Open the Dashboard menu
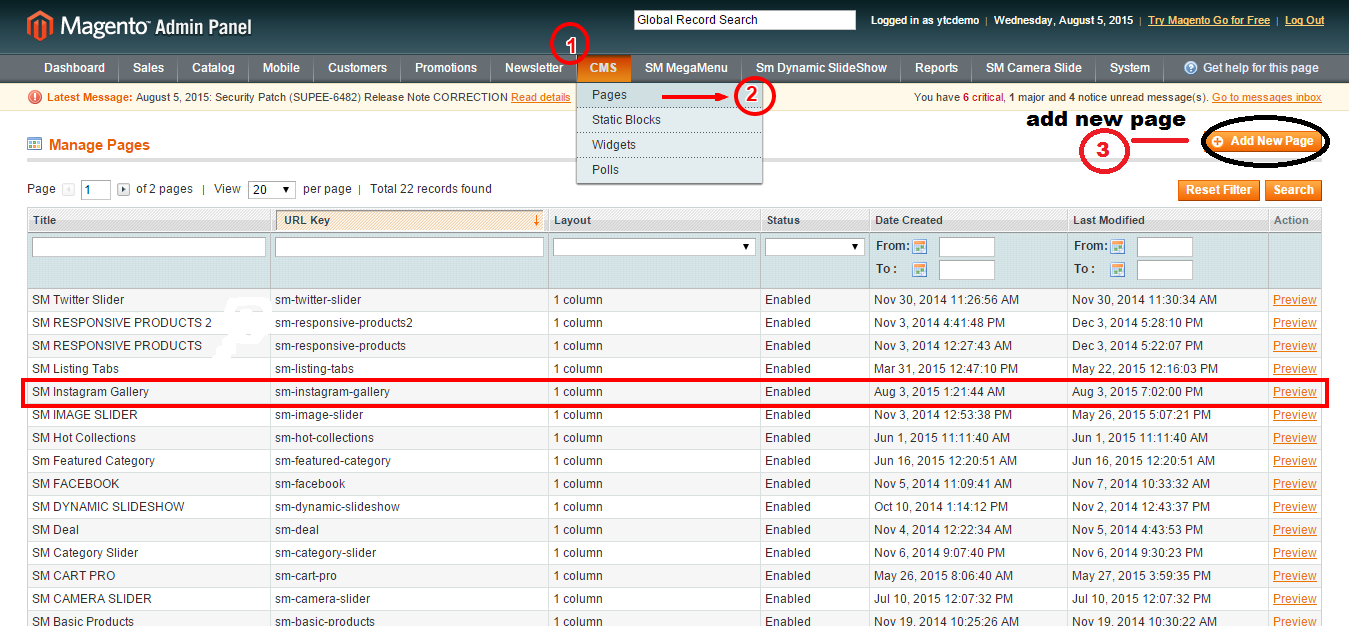Viewport: 1349px width, 626px height. 74,68
